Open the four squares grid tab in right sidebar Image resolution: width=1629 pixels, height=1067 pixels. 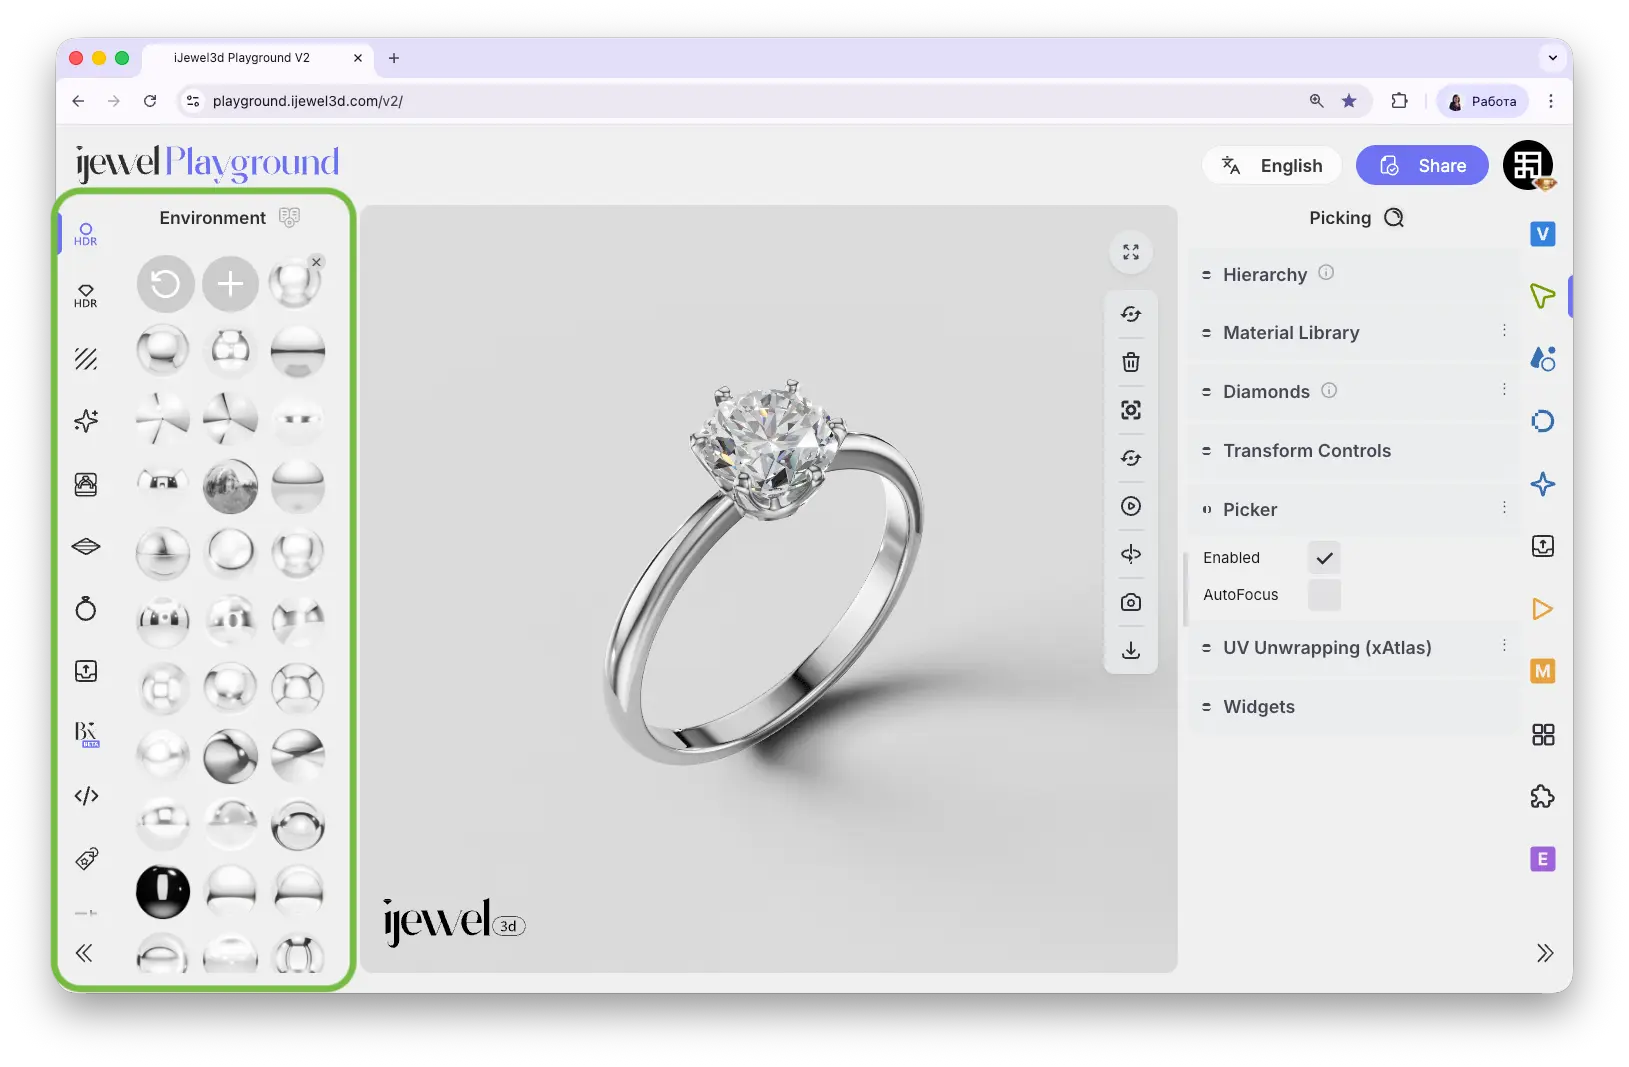click(1543, 735)
